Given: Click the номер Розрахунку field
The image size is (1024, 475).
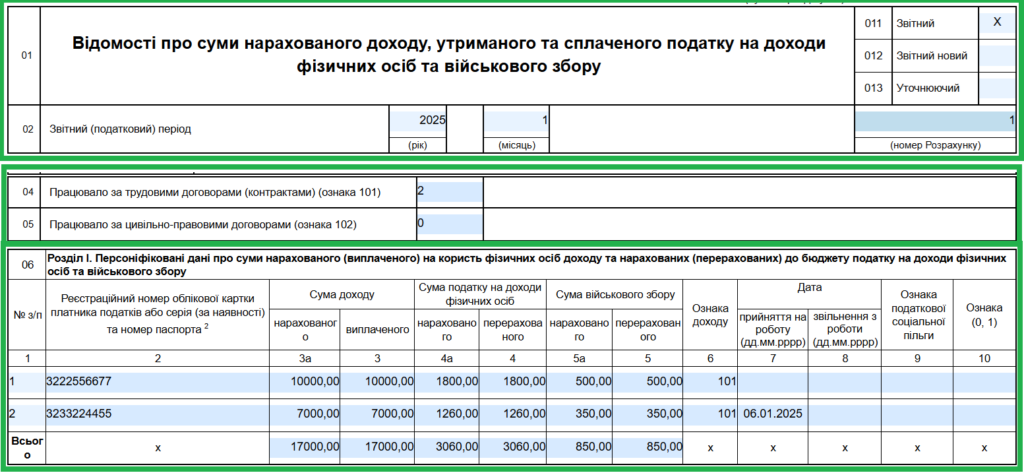Looking at the screenshot, I should (934, 121).
